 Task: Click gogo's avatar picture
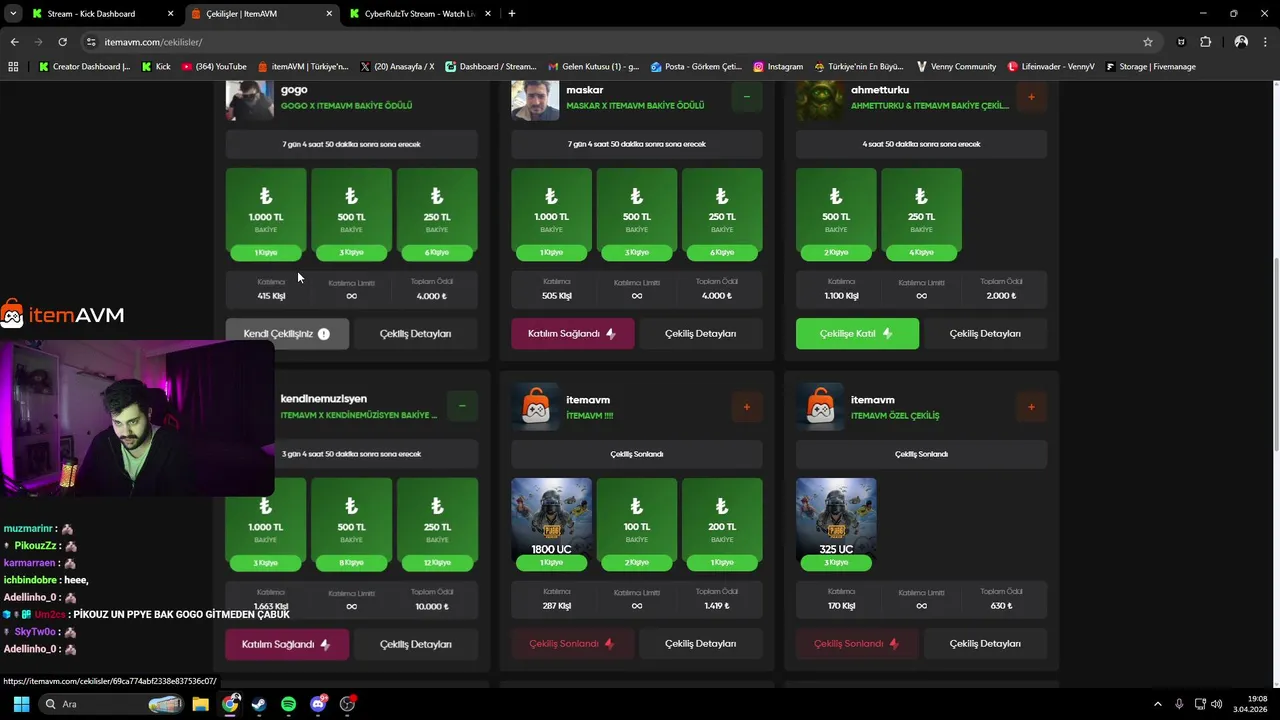[x=250, y=100]
